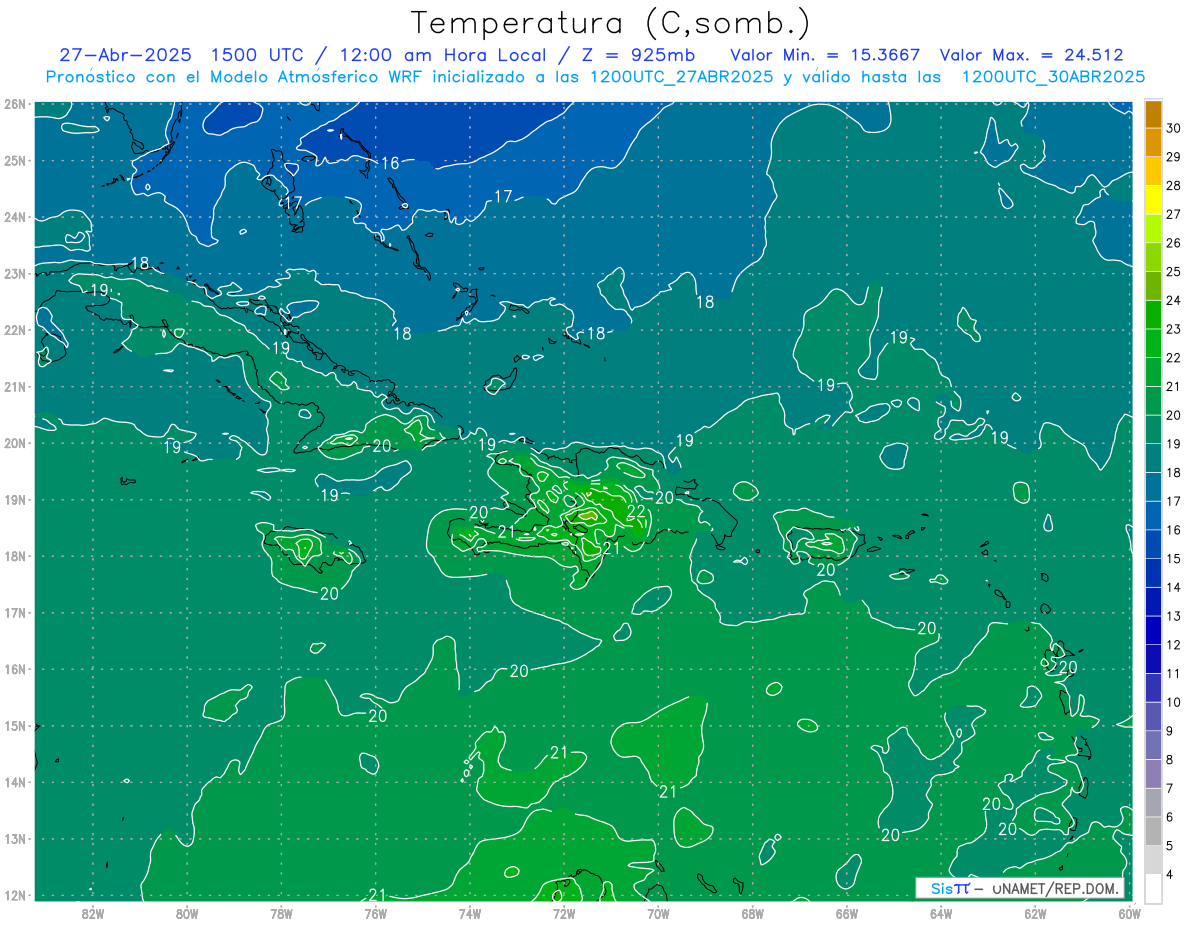Click the longitude label '60W'
1200x927 pixels.
click(1130, 912)
